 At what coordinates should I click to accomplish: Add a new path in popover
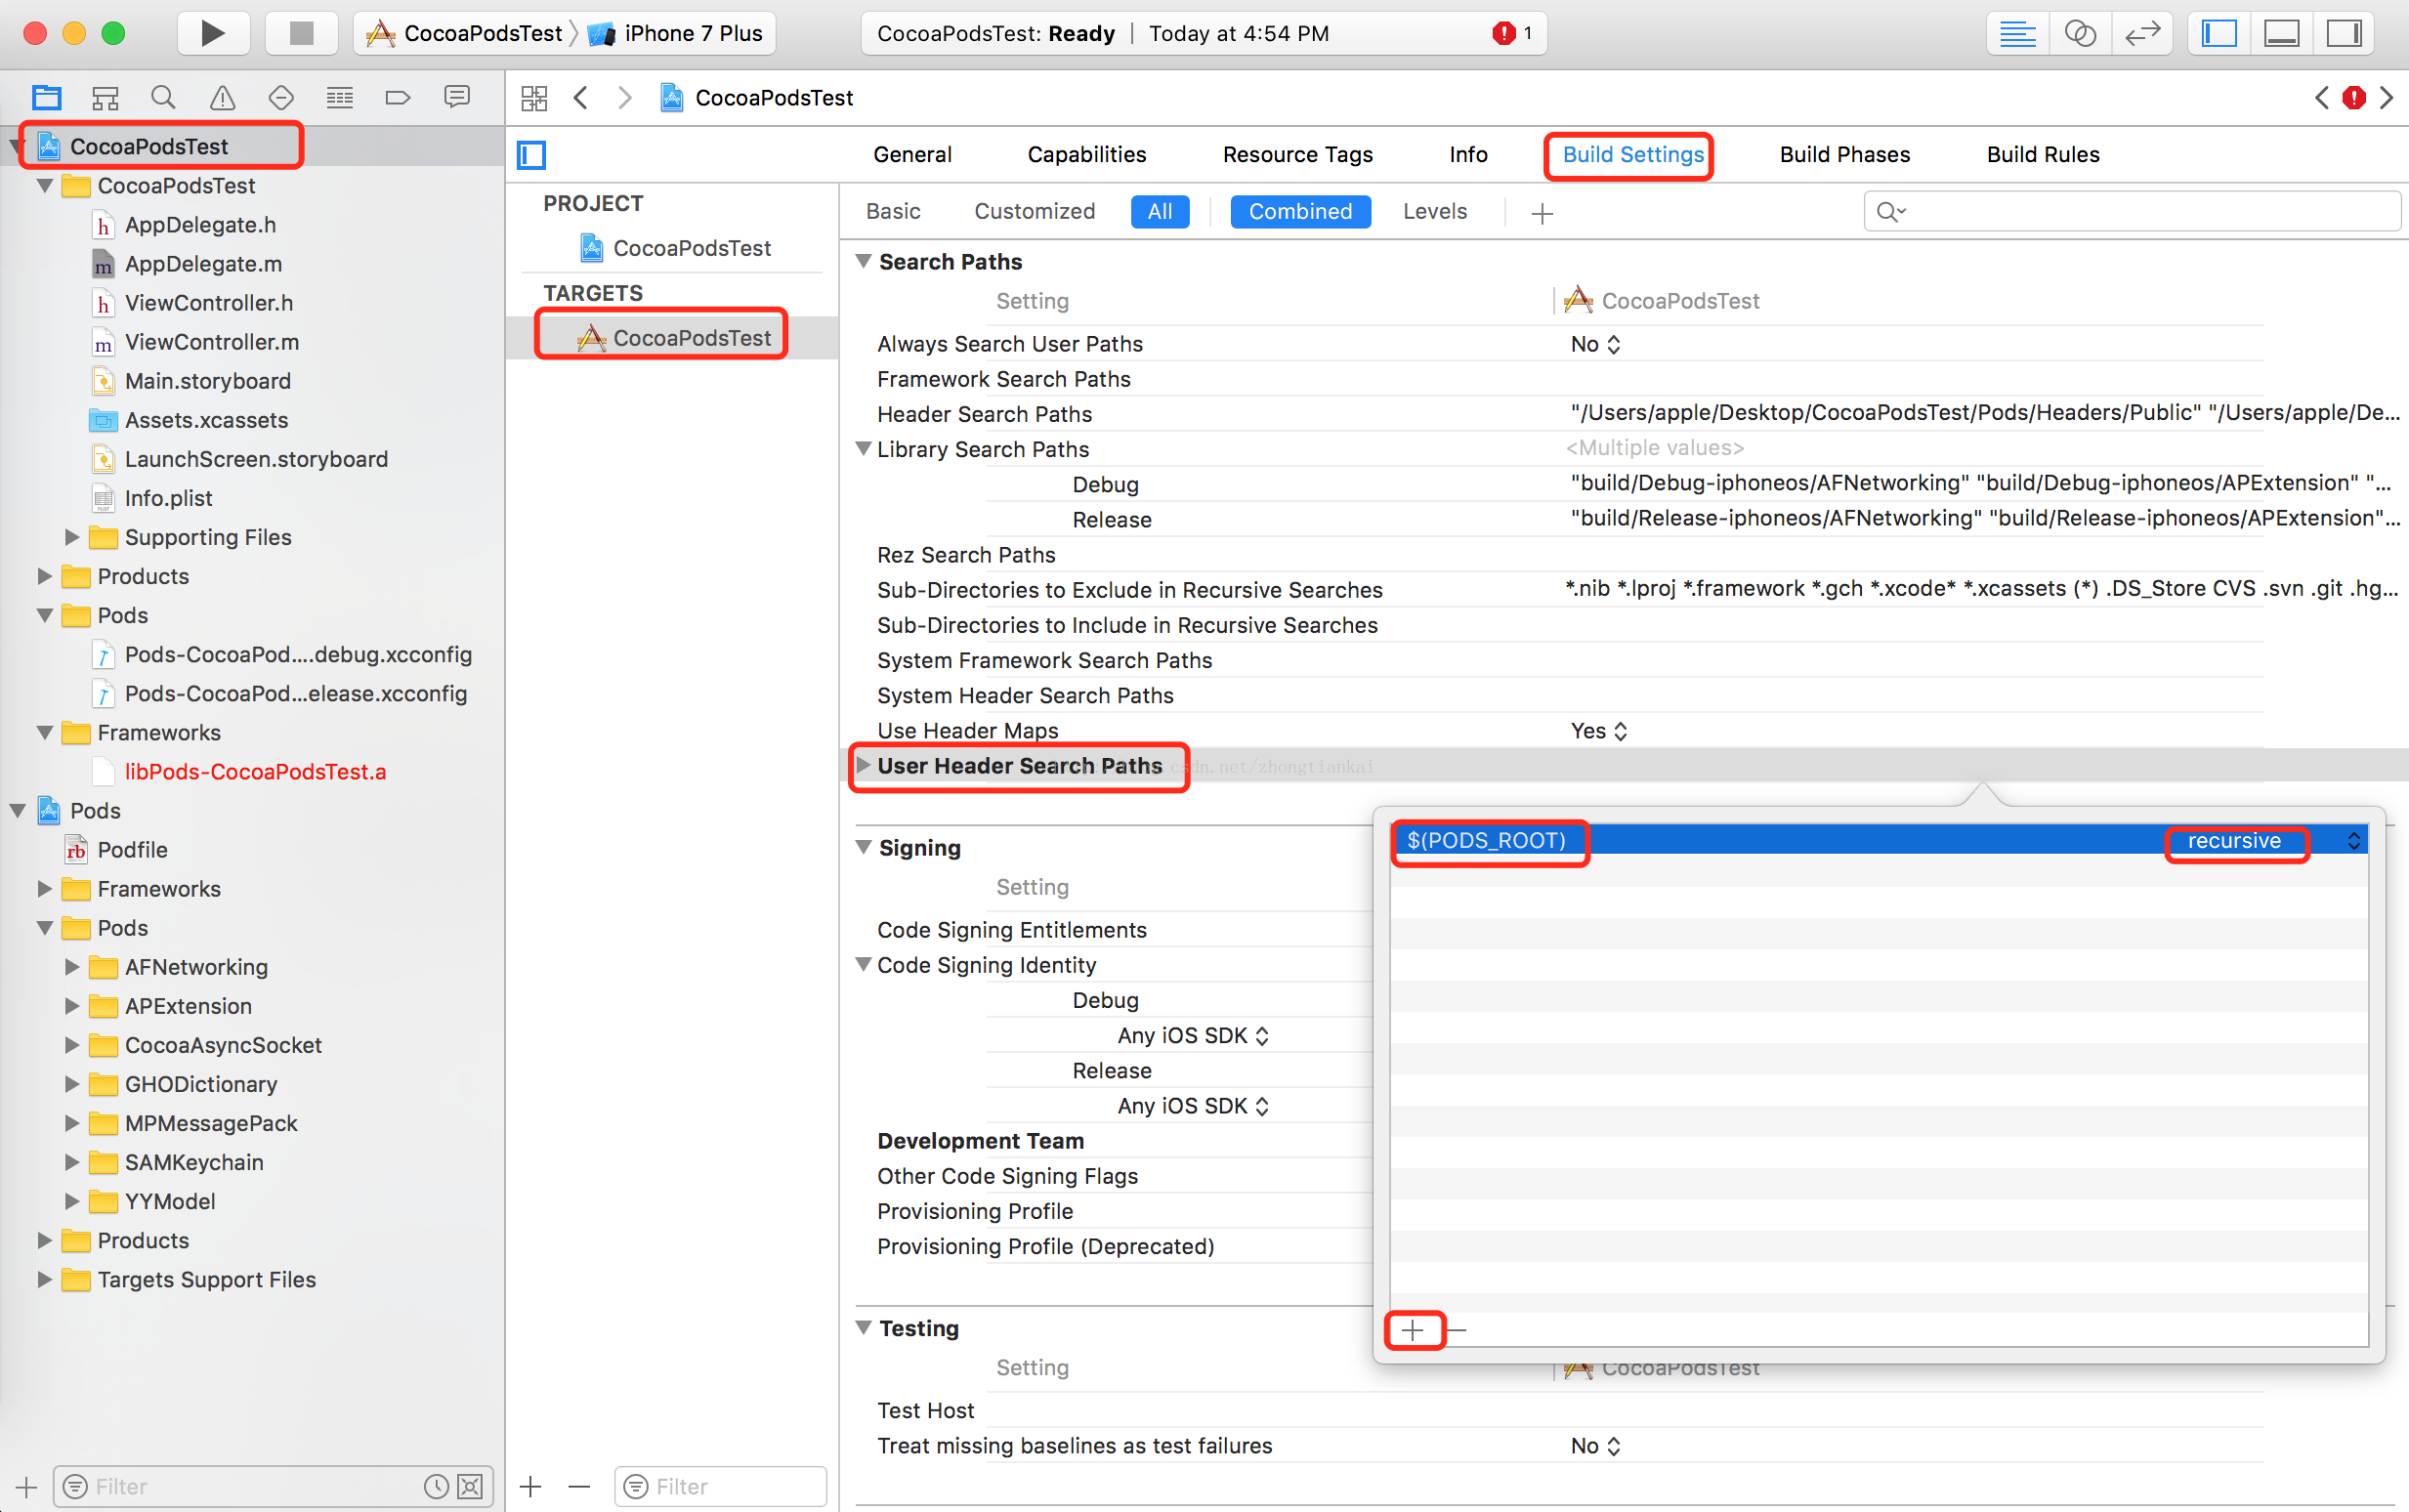coord(1413,1330)
